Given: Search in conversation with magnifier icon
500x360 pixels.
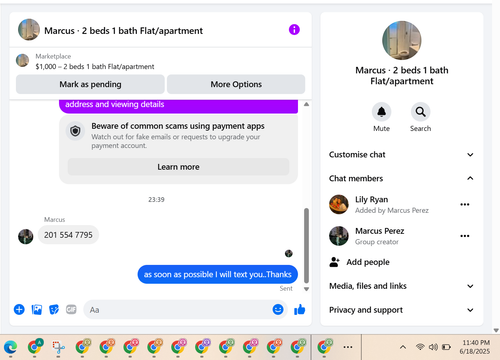Looking at the screenshot, I should point(420,112).
